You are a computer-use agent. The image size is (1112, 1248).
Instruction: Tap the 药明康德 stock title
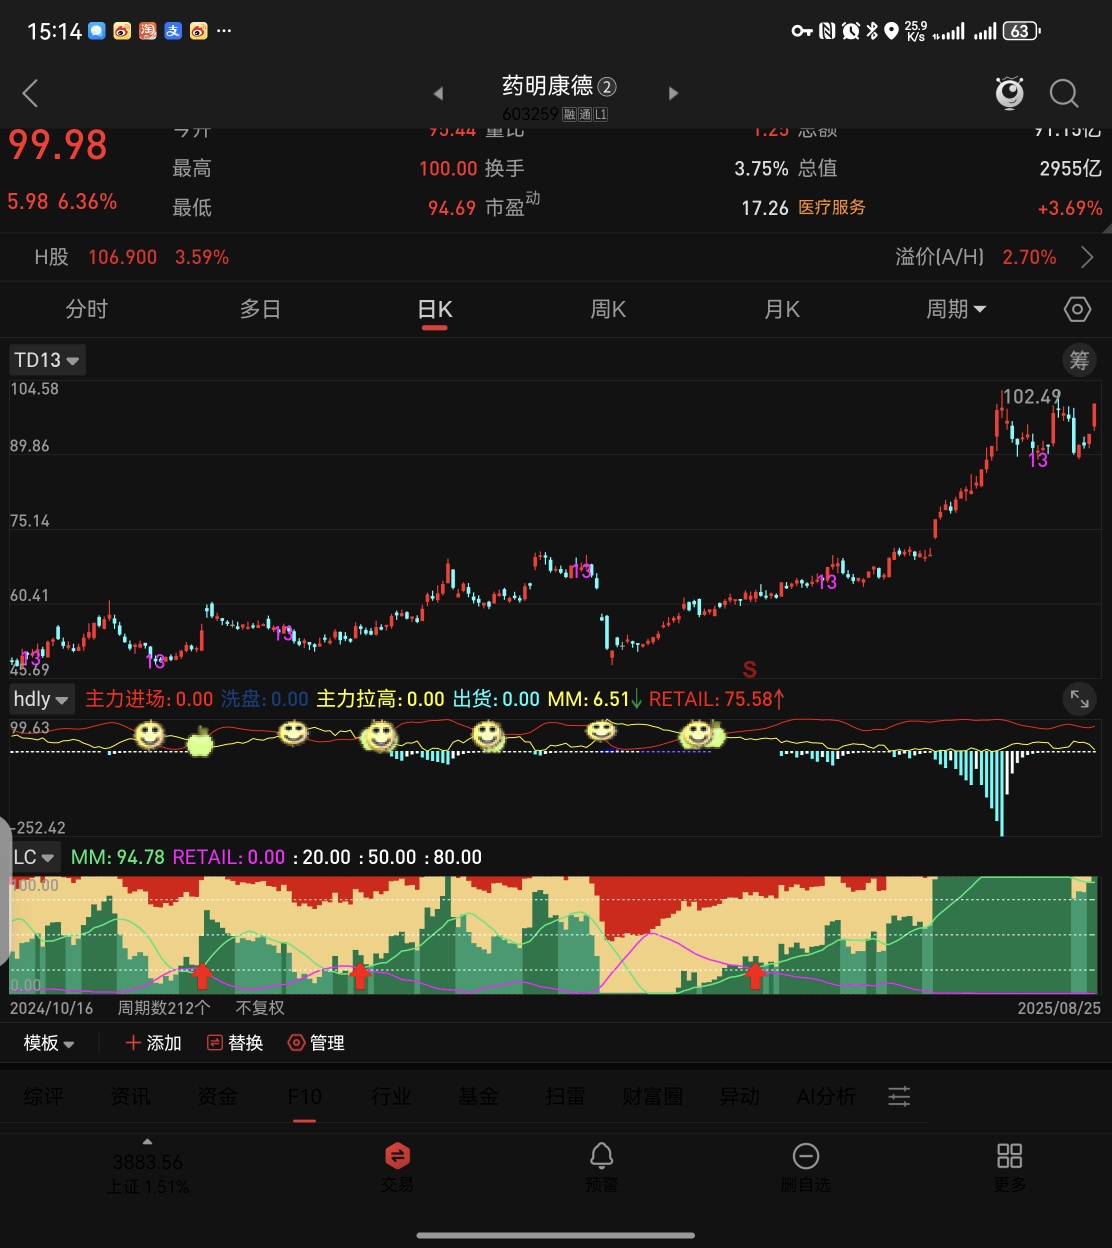pos(548,86)
